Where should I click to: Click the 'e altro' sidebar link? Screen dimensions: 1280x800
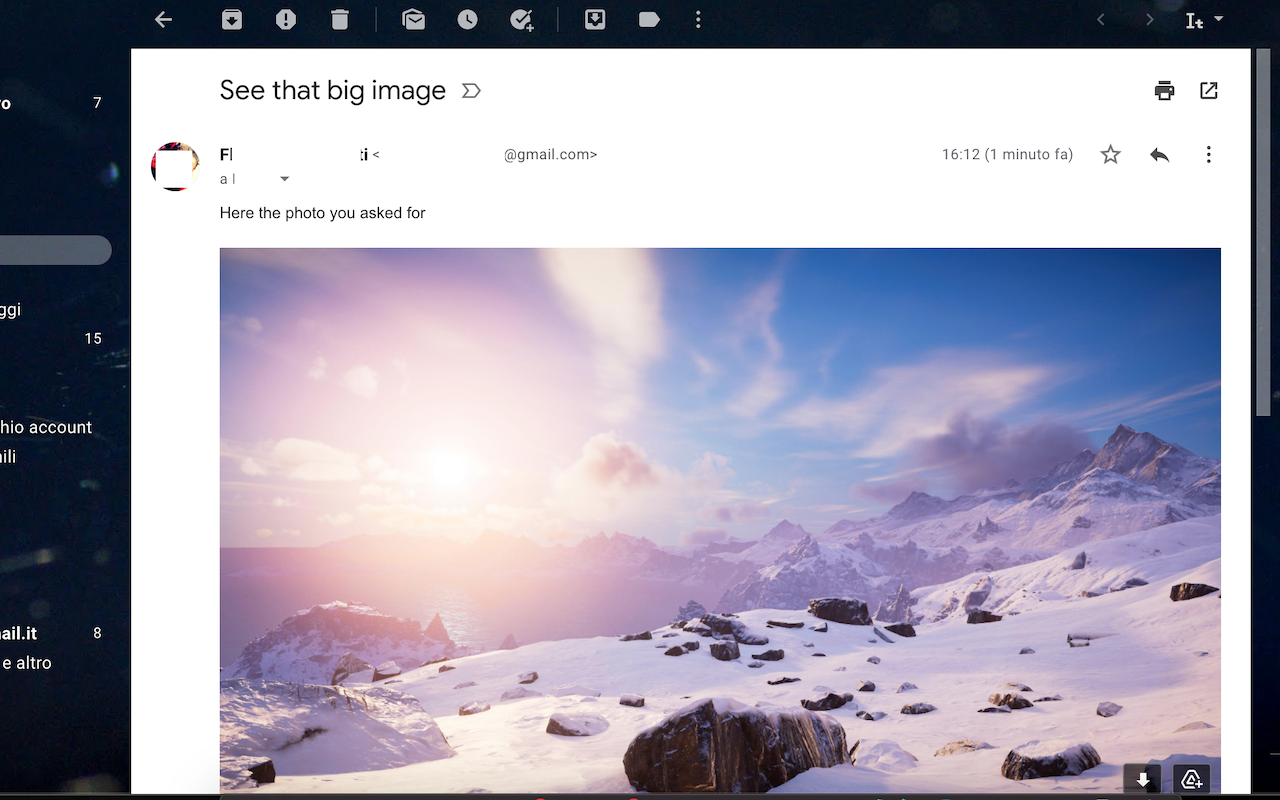coord(27,662)
